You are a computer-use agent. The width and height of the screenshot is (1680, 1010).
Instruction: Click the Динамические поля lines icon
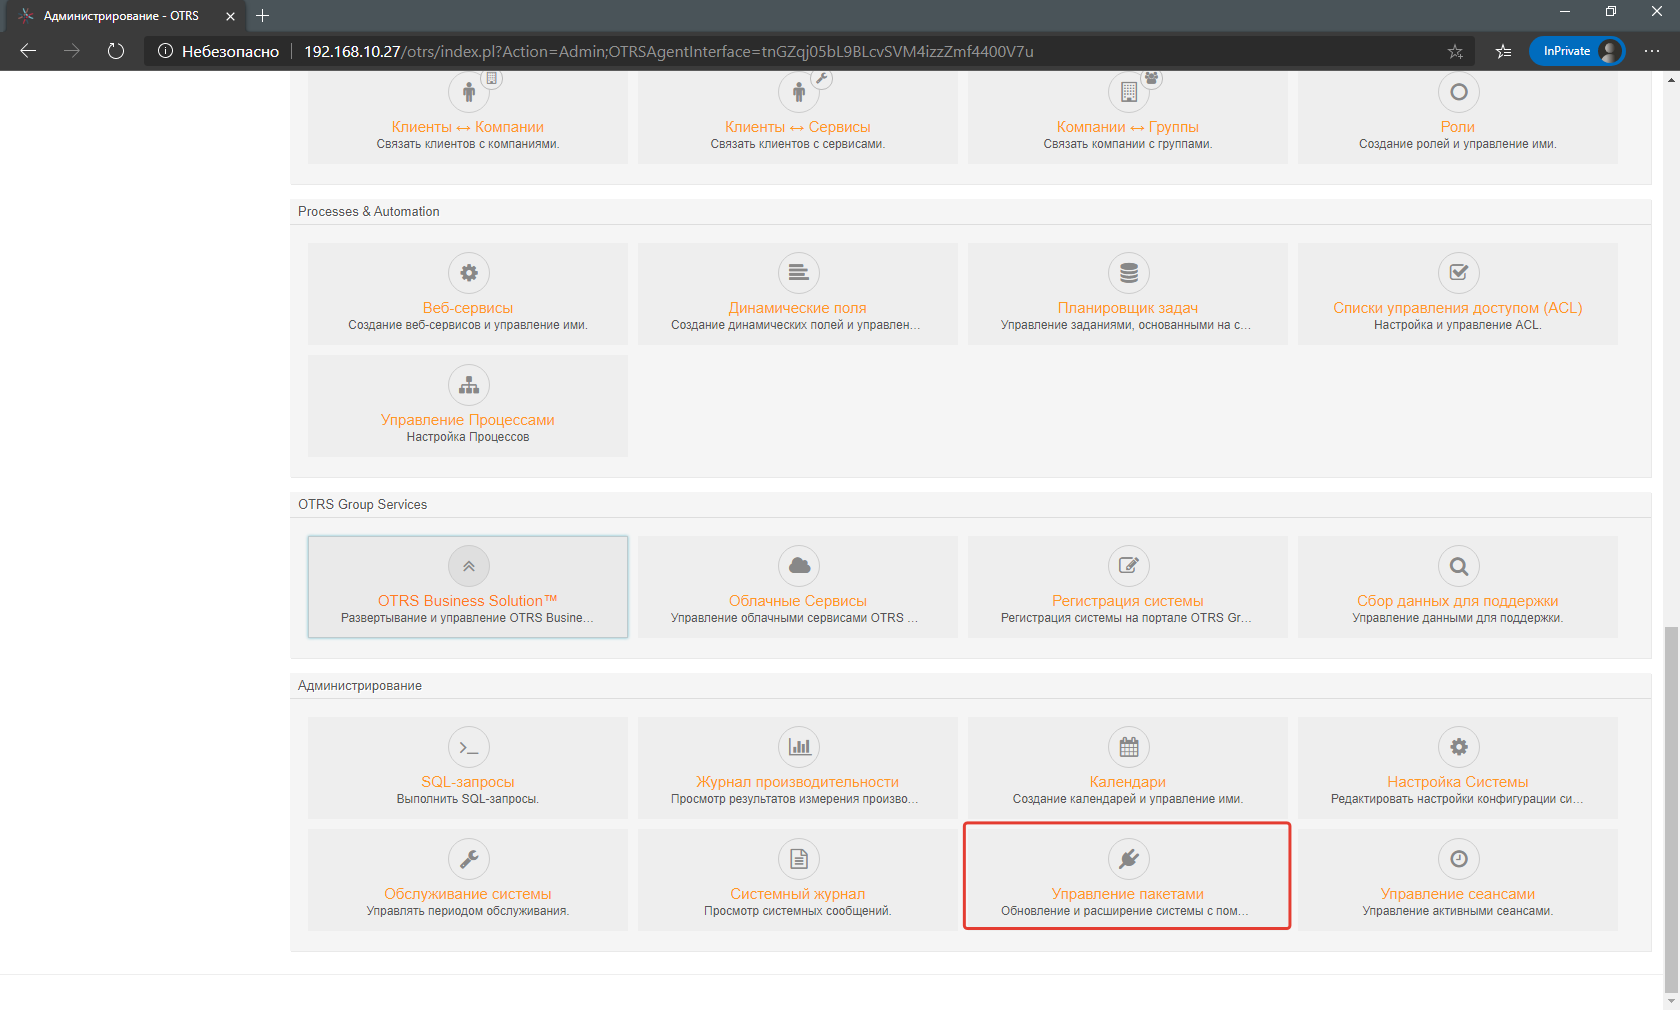tap(799, 272)
